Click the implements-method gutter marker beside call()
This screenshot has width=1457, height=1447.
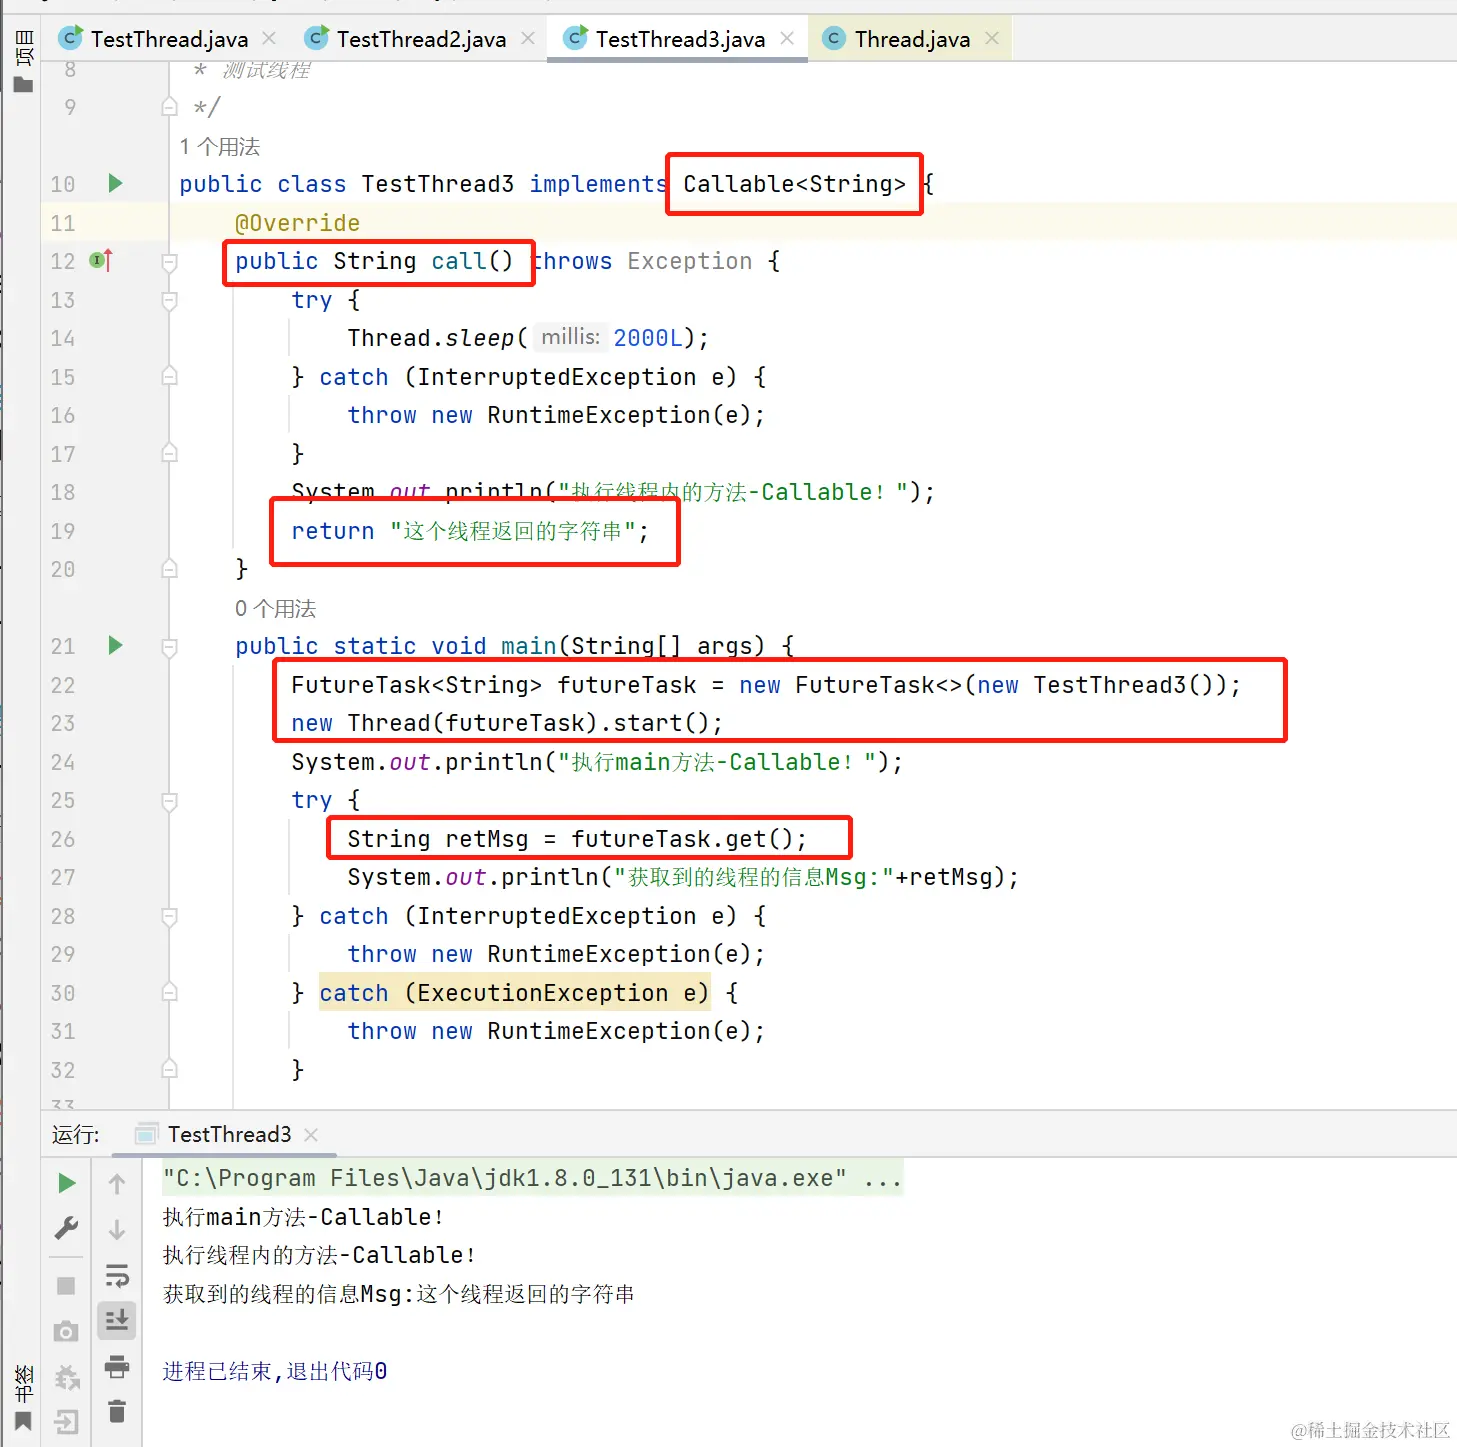coord(101,261)
